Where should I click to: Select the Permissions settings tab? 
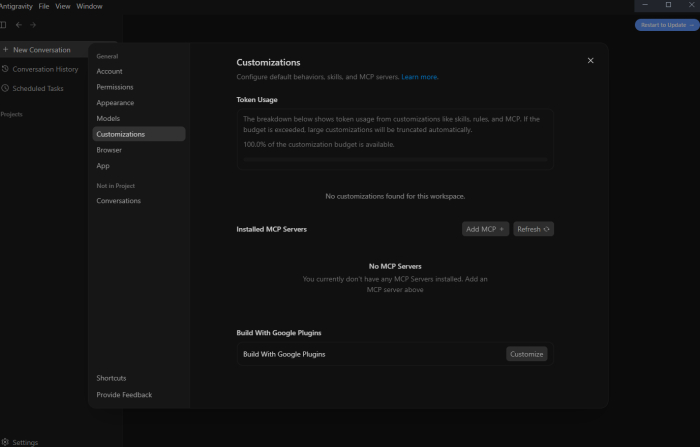tap(139, 87)
